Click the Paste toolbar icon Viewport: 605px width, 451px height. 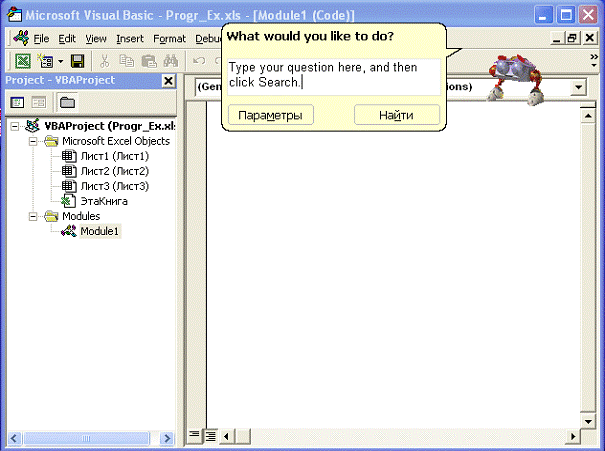click(149, 61)
